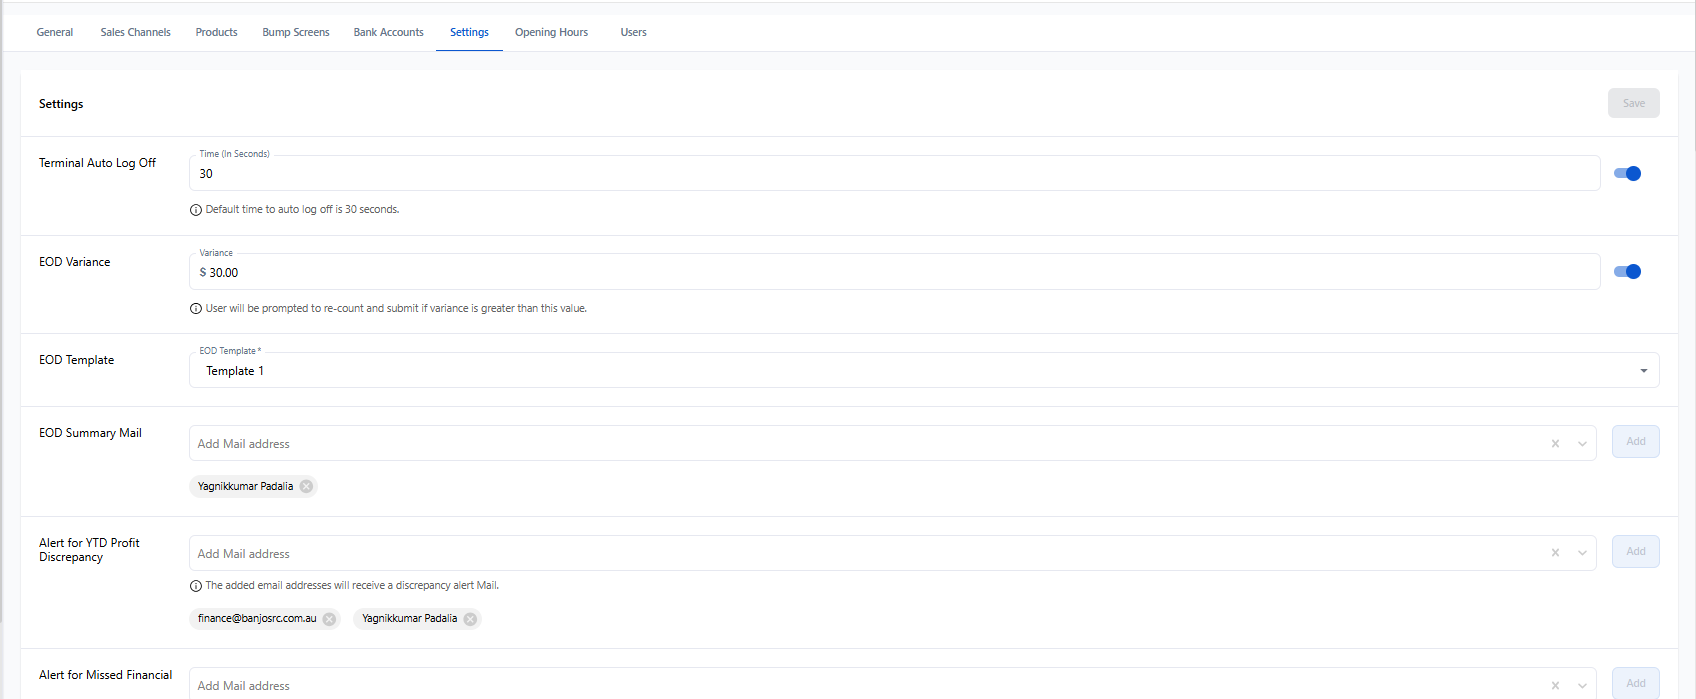Disable the Terminal Auto Log Off toggle
The height and width of the screenshot is (699, 1696).
tap(1627, 174)
